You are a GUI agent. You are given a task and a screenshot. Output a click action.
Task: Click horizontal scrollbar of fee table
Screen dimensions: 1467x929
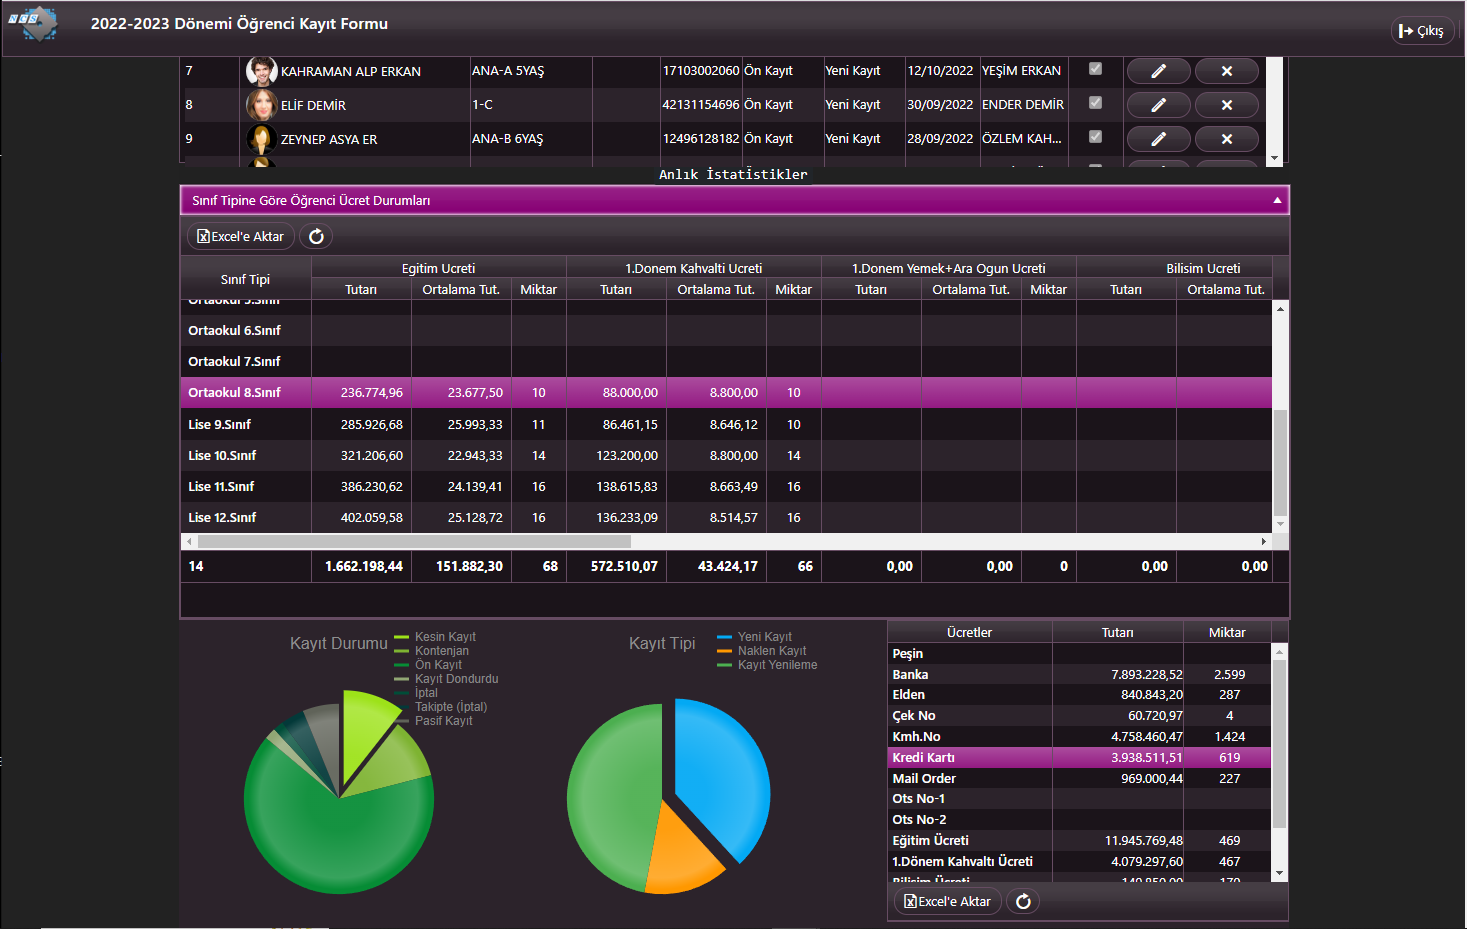pos(414,541)
